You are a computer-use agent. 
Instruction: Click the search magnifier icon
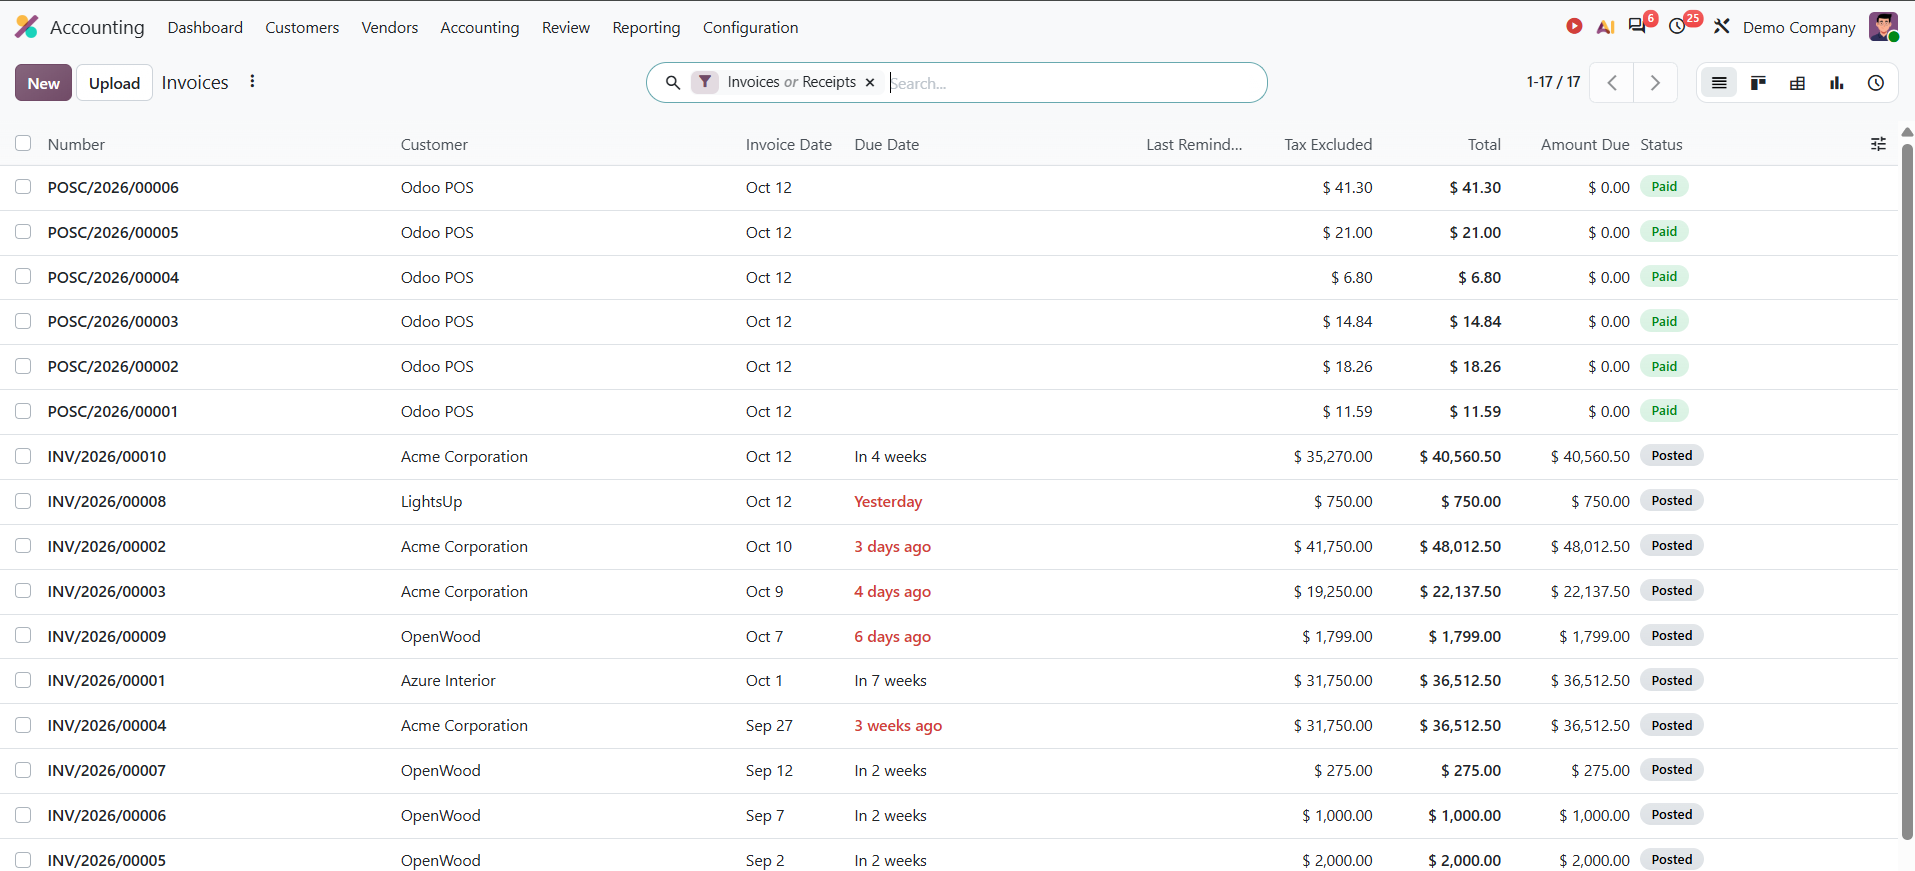(673, 82)
